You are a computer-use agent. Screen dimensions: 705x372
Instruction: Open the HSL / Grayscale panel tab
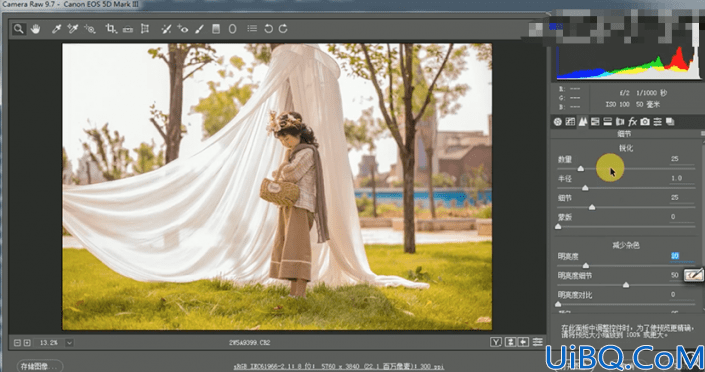[x=595, y=121]
